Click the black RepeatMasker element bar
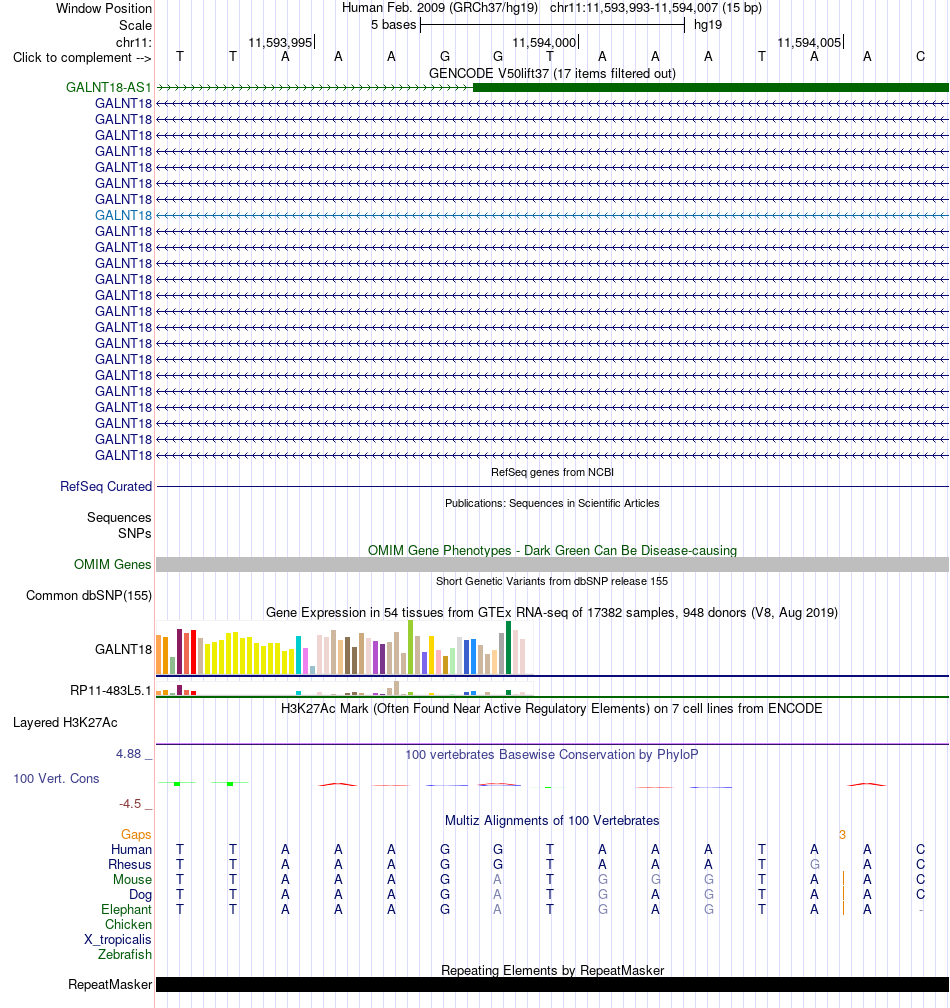This screenshot has height=1008, width=950. (552, 985)
